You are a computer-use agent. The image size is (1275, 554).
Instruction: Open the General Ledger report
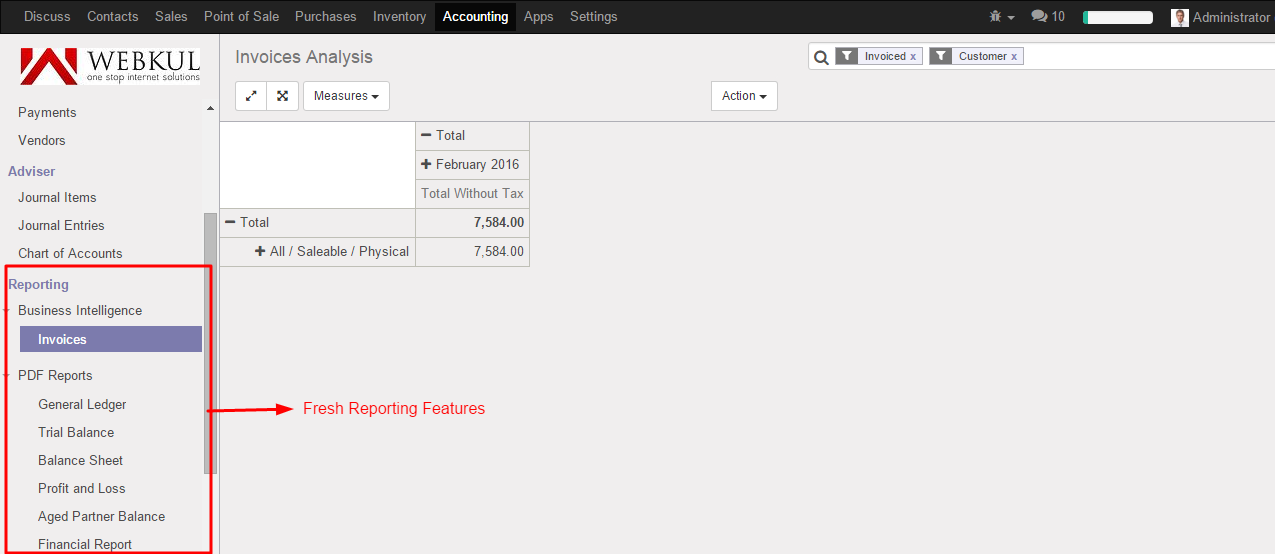[x=82, y=405]
